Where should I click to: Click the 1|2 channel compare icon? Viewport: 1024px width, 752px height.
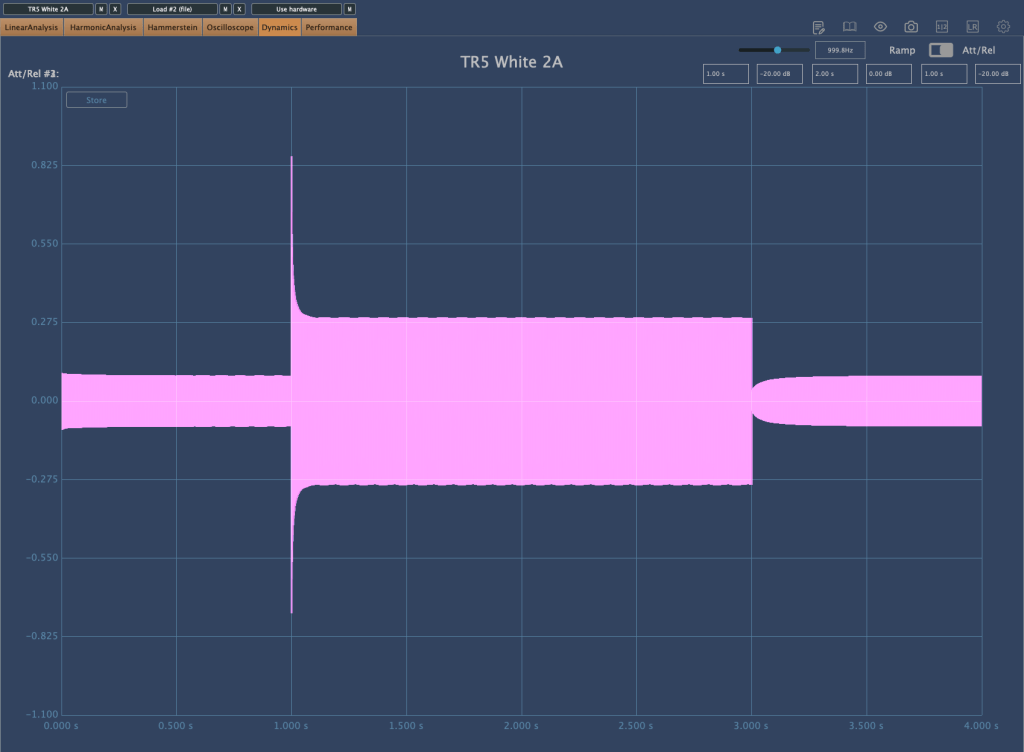pyautogui.click(x=941, y=27)
